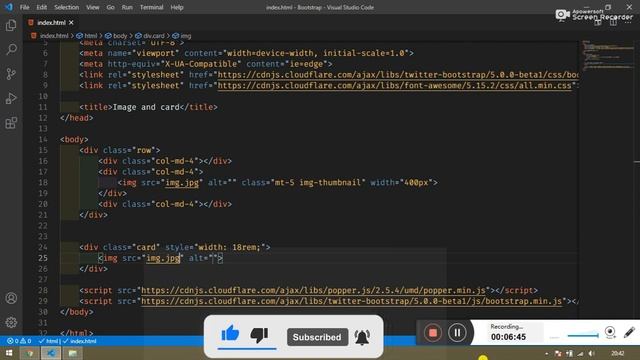The image size is (640, 360).
Task: Click the recorder webcam icon
Action: pos(610,332)
